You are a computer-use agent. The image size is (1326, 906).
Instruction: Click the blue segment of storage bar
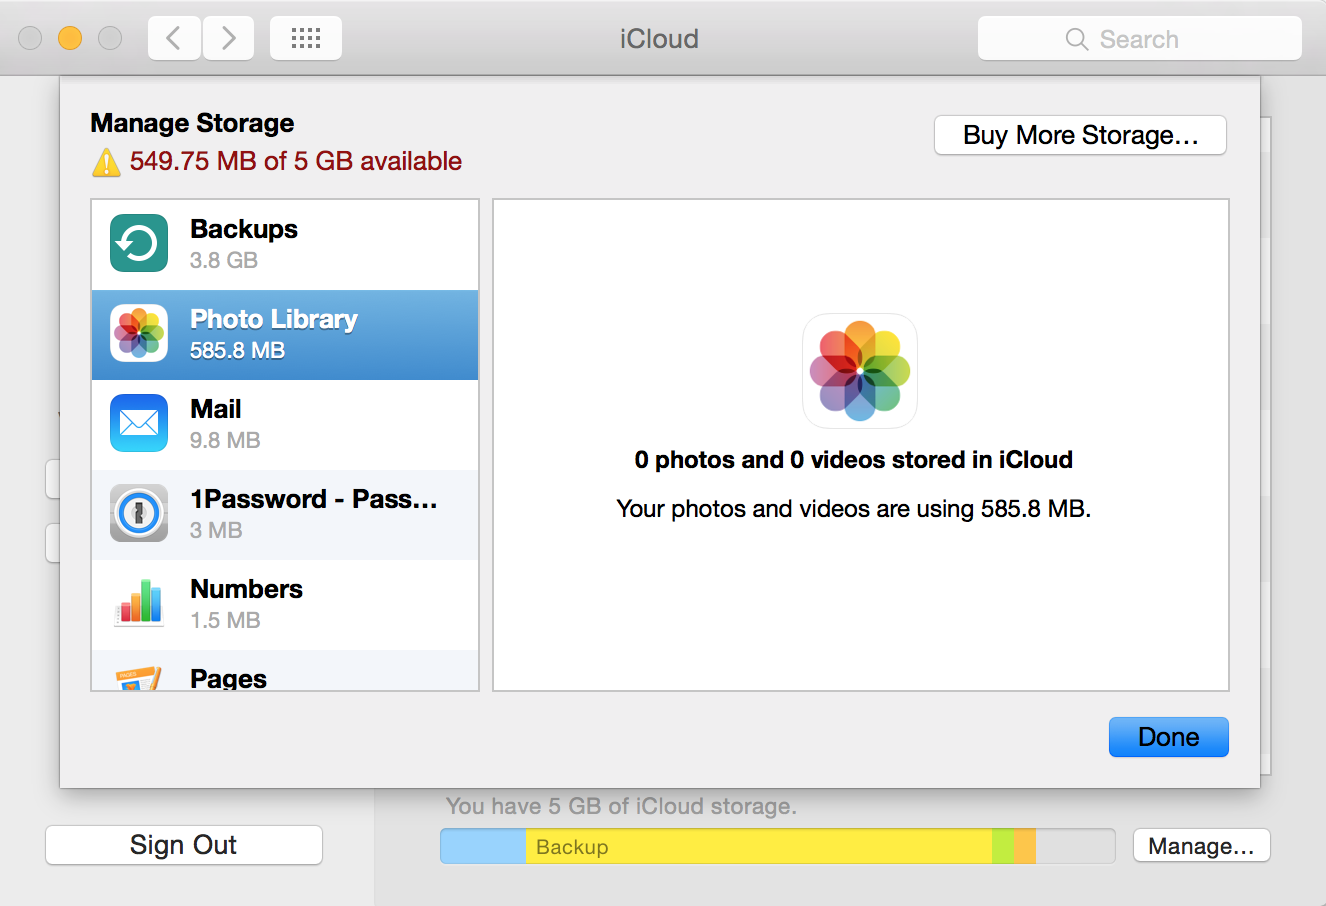tap(483, 846)
